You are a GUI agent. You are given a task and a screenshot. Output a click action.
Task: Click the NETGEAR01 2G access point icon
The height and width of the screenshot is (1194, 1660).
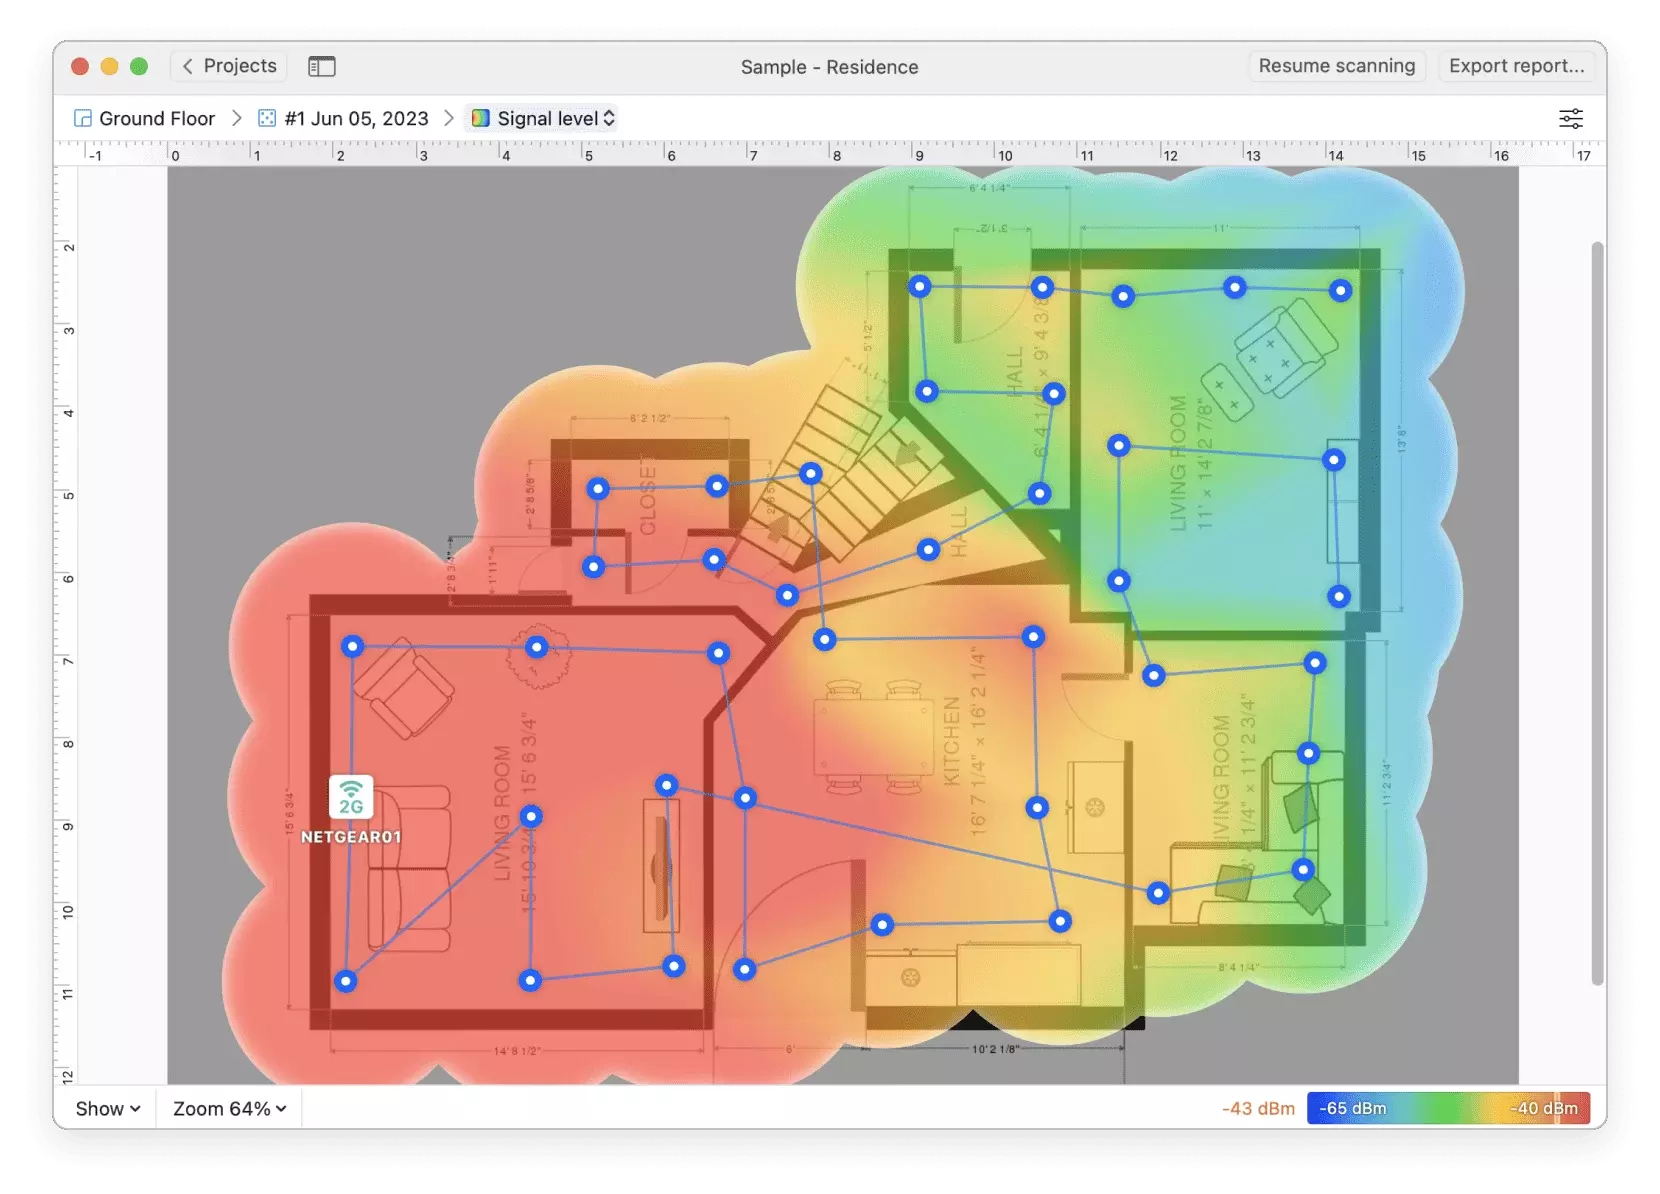point(351,797)
